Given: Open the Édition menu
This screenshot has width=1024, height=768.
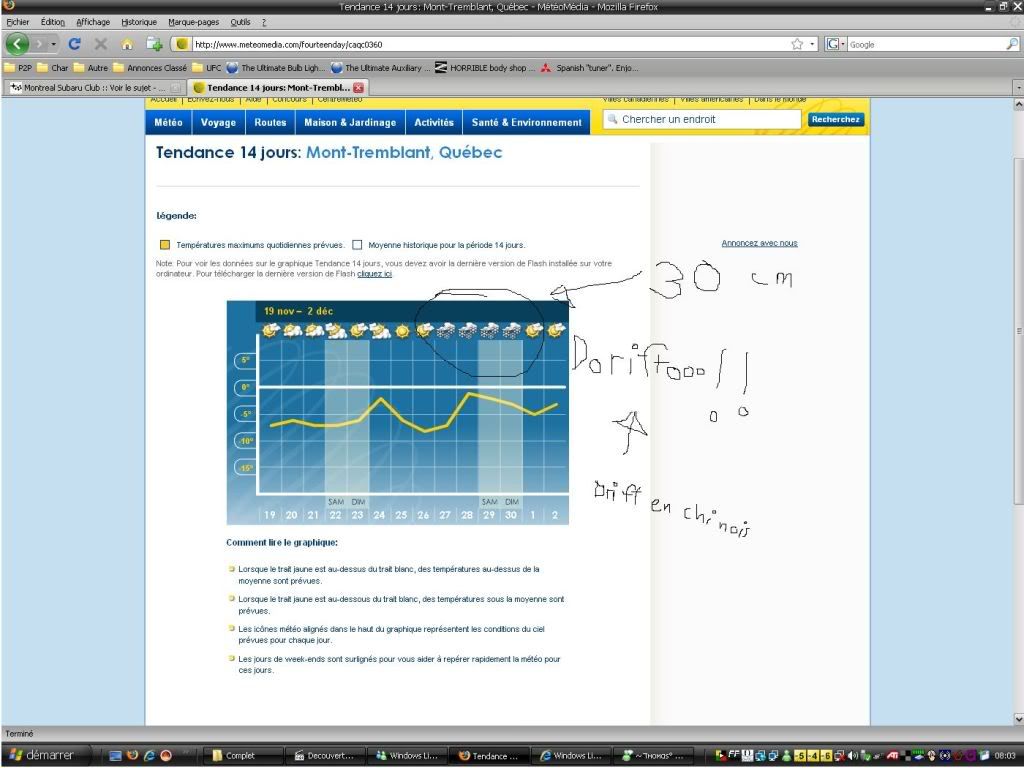Looking at the screenshot, I should click(x=53, y=22).
